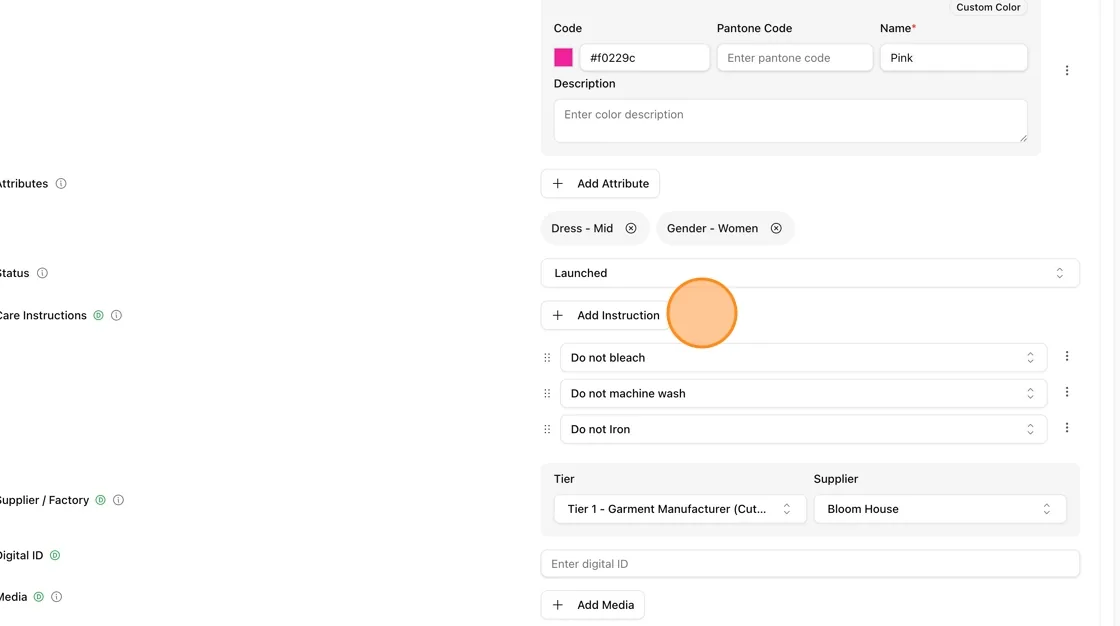Image resolution: width=1120 pixels, height=626 pixels.
Task: Edit the color Name field
Action: 954,58
